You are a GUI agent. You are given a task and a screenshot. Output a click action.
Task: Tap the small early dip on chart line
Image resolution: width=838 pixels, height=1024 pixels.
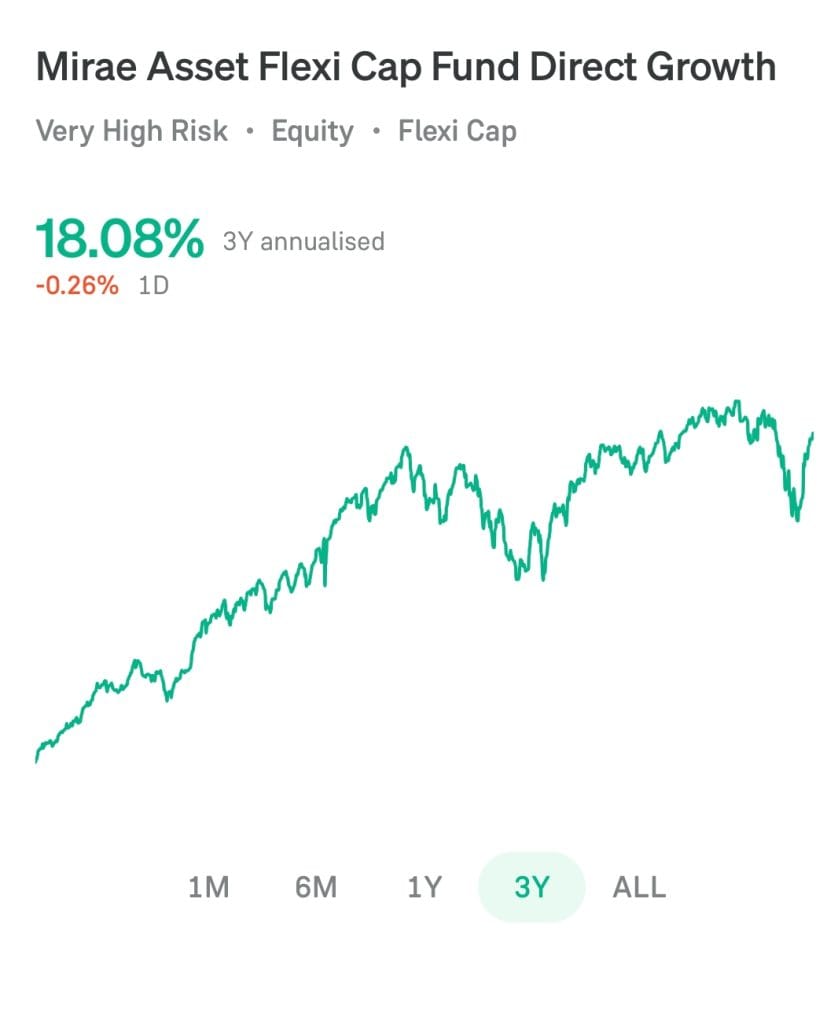(168, 697)
